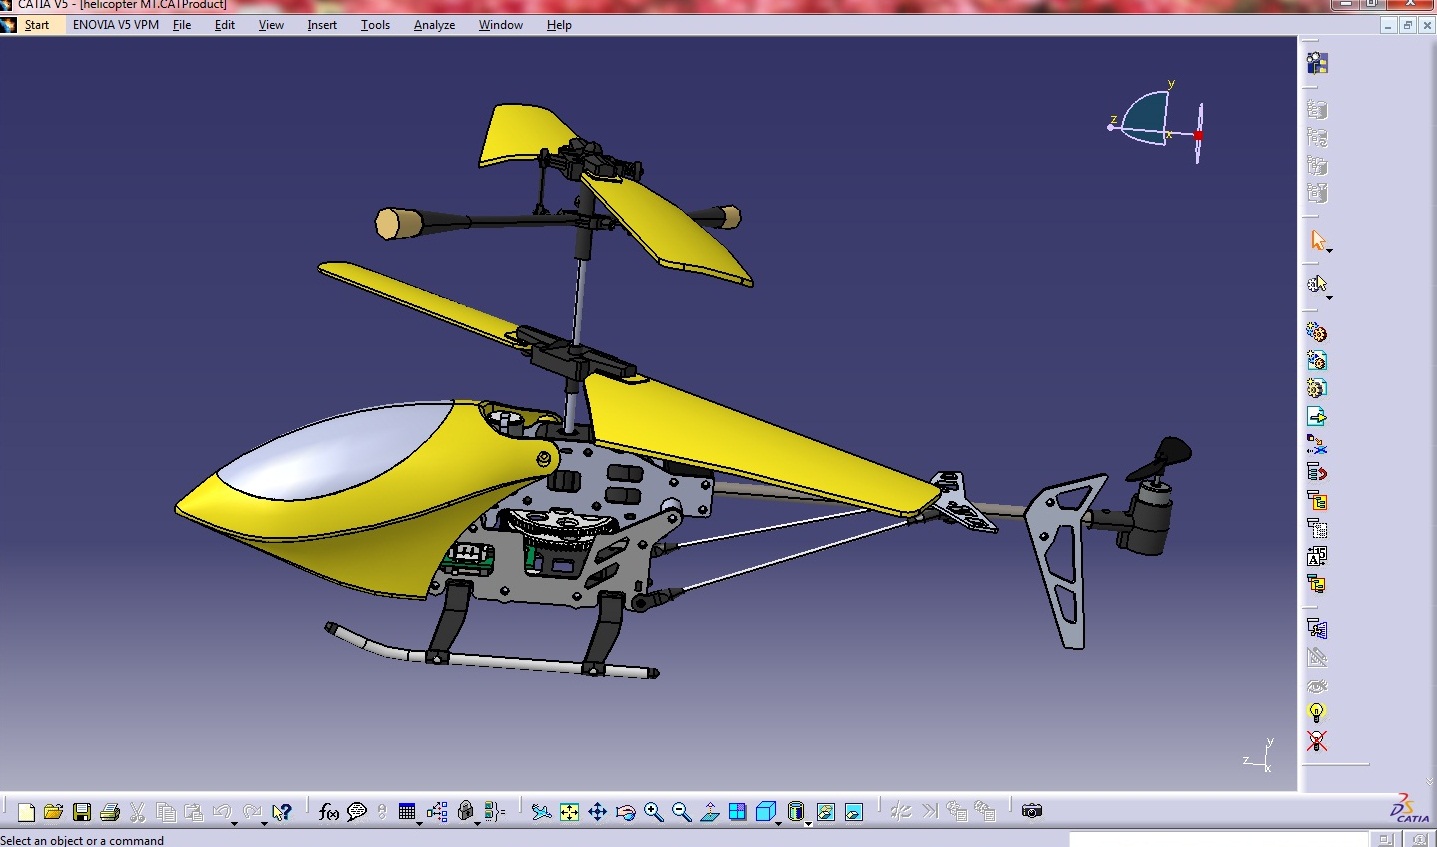This screenshot has width=1437, height=847.
Task: Expand the Isometric View cube dropdown arrow
Action: click(x=779, y=822)
